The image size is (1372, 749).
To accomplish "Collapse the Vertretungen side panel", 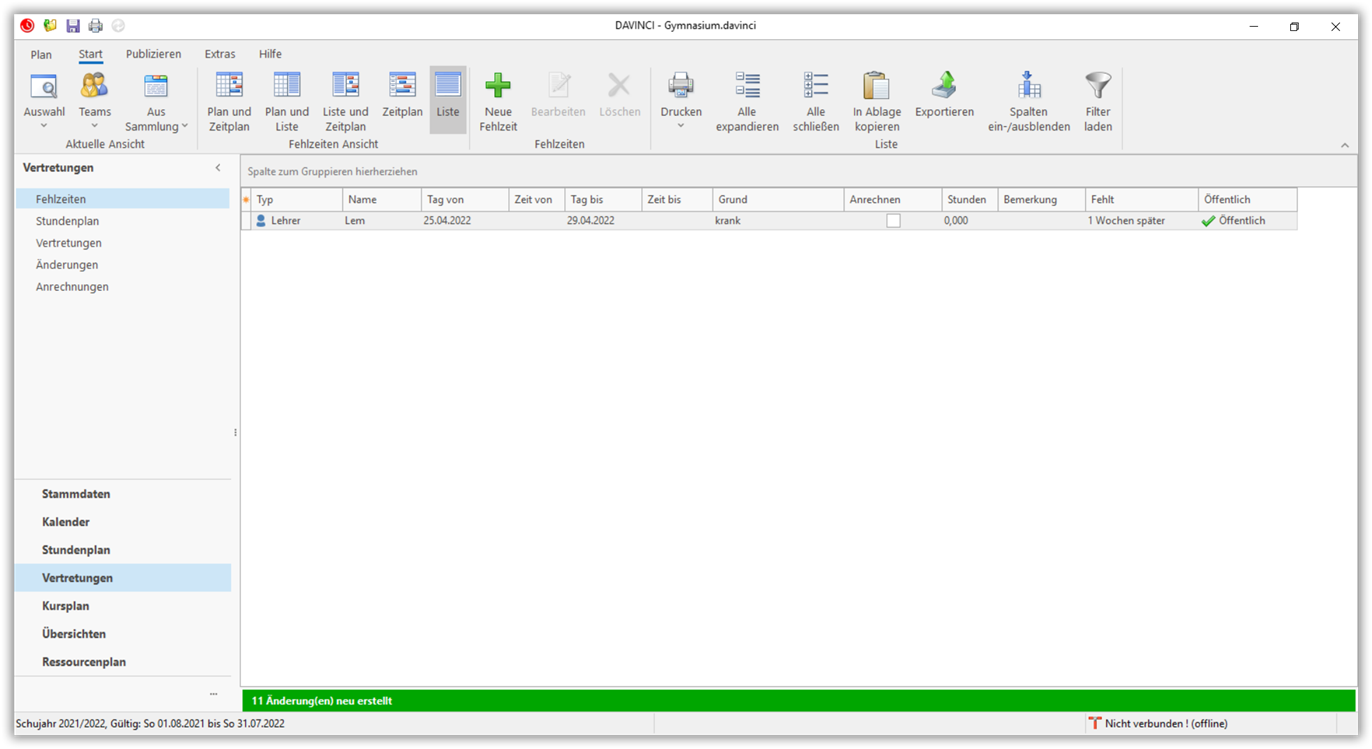I will tap(218, 168).
